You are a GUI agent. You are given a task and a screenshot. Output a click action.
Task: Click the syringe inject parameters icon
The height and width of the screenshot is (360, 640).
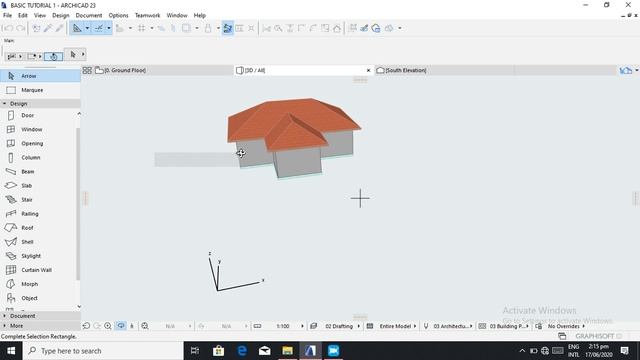click(60, 28)
